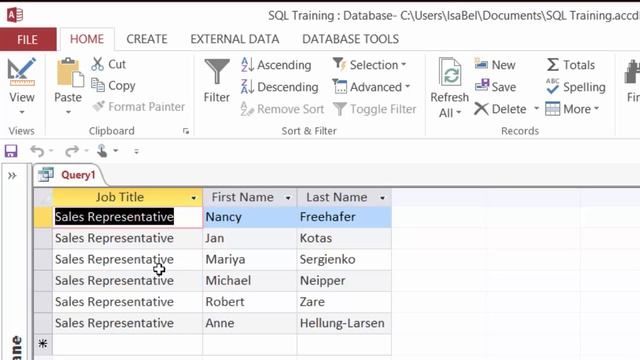Open the Last Name filter arrow
Screen dimensions: 640x360
(382, 198)
